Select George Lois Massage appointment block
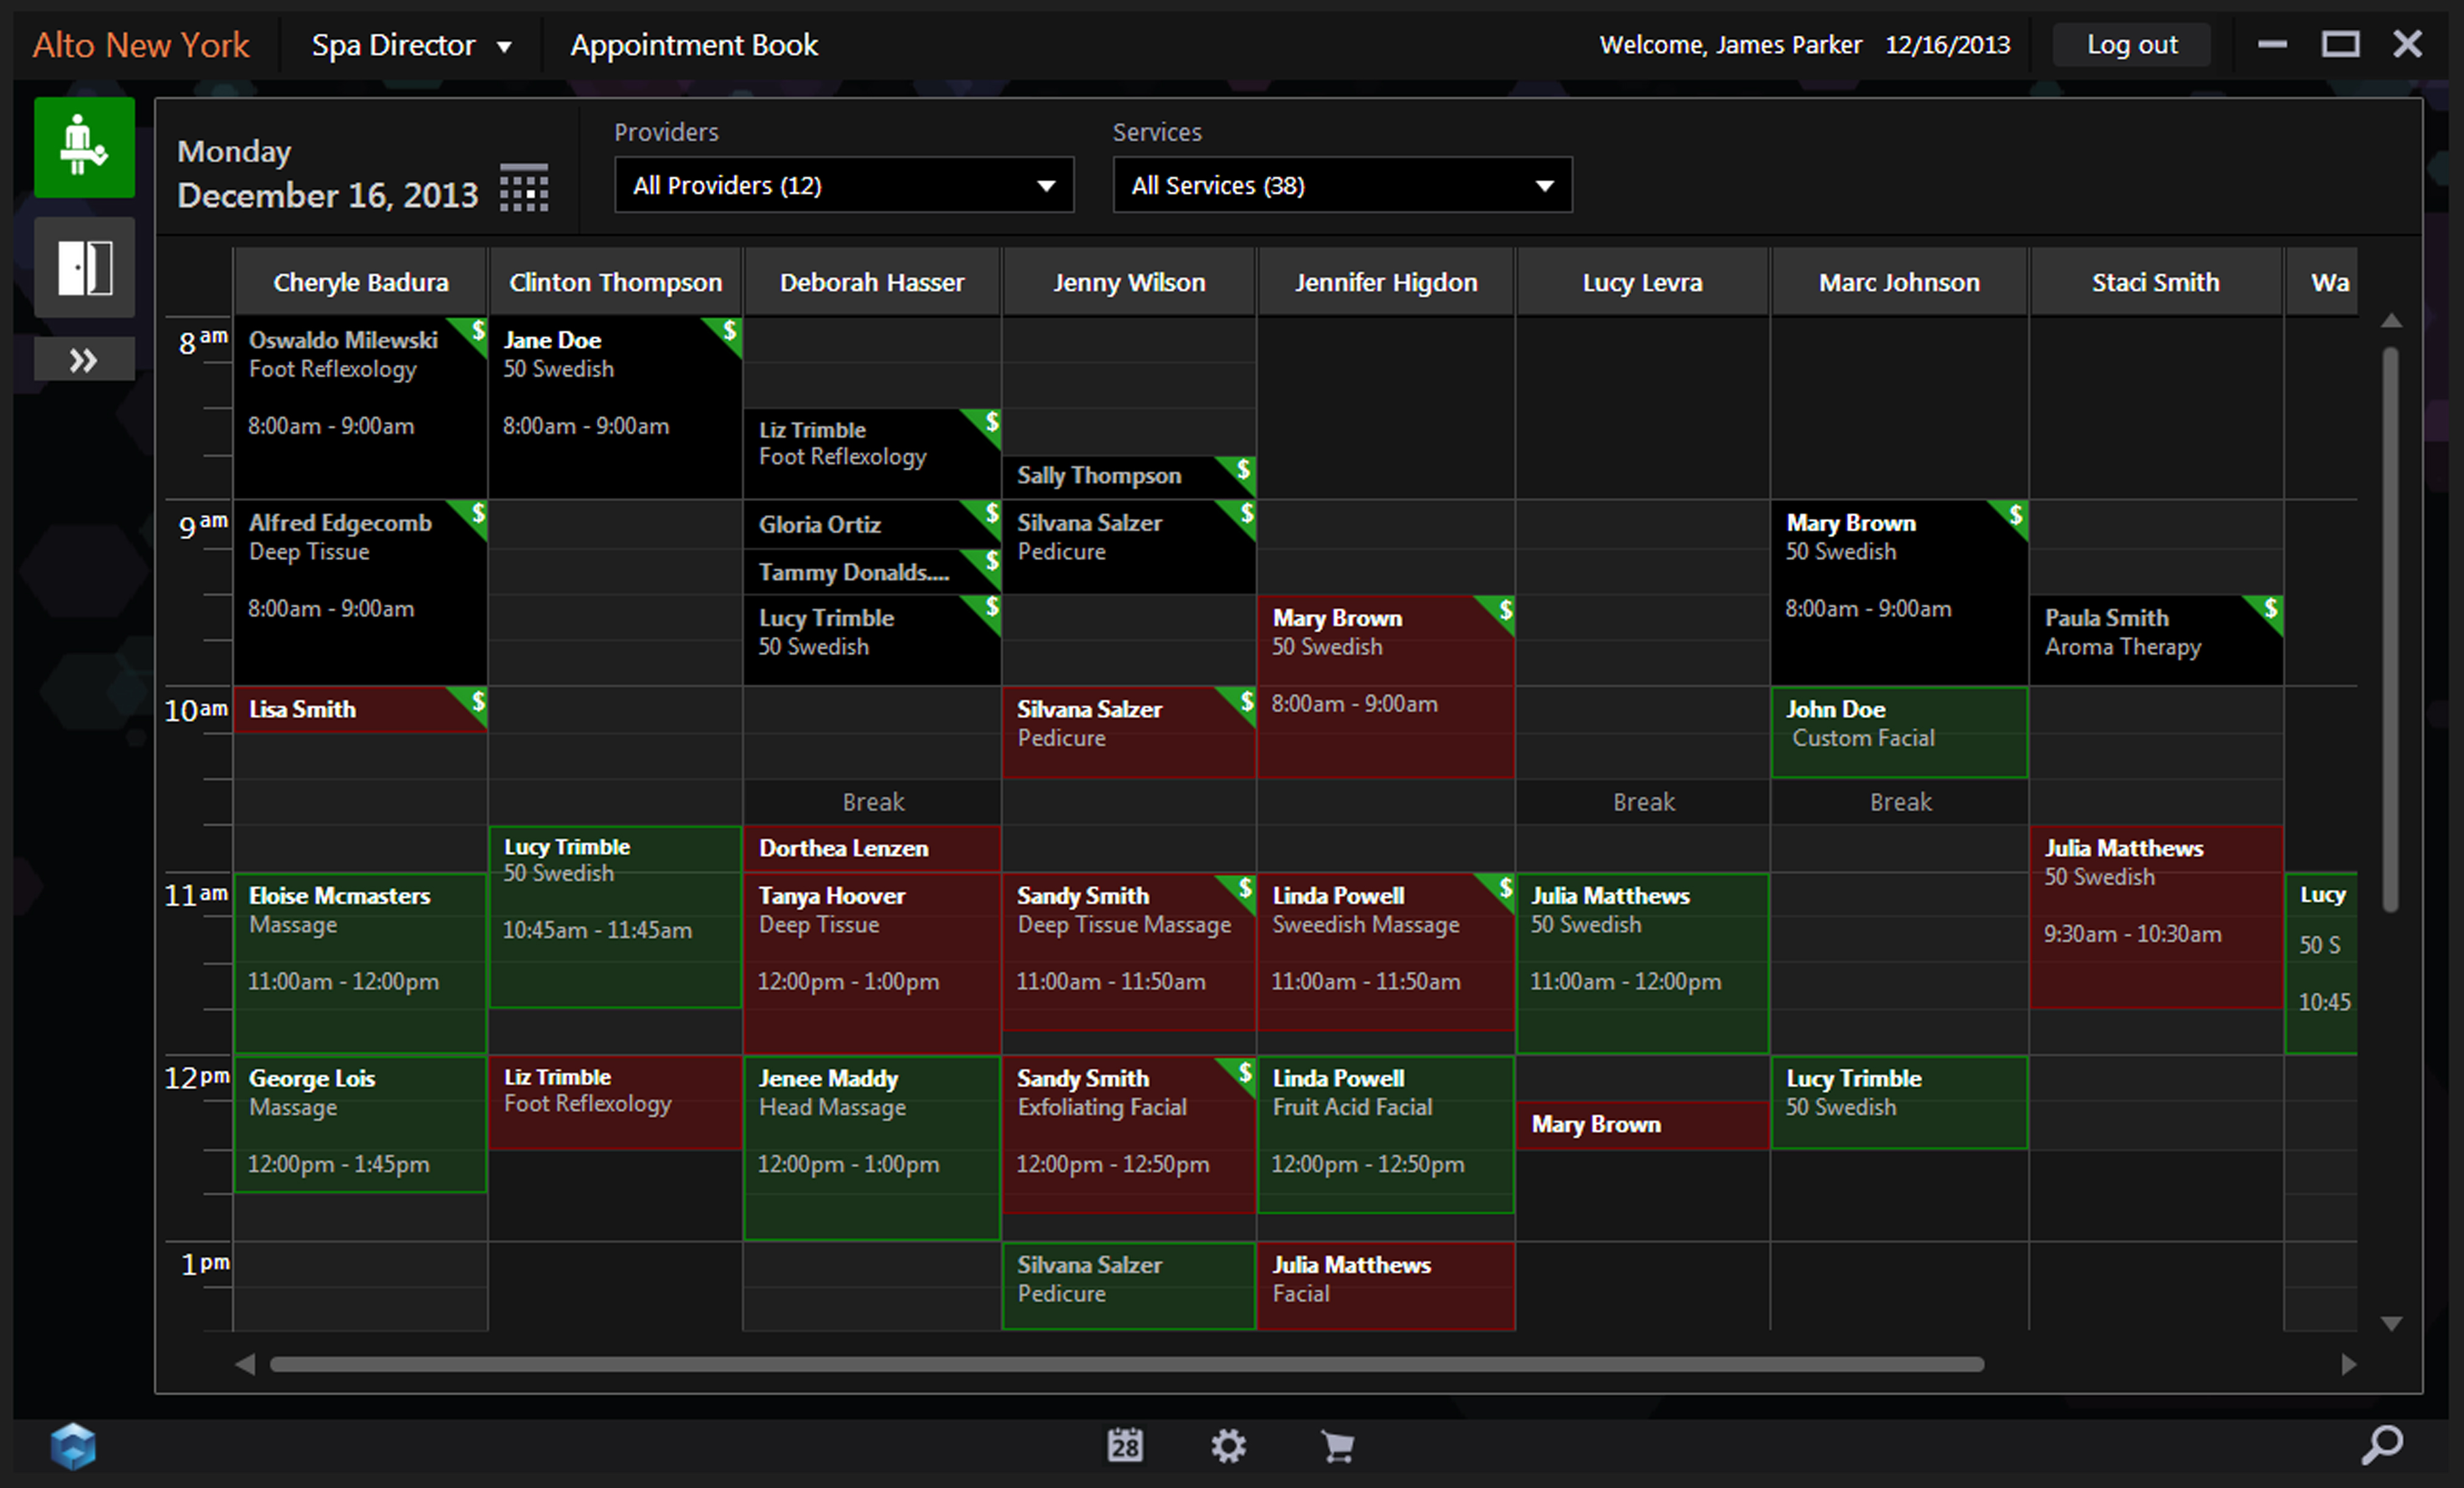Screen dimensions: 2464x1488 (x=360, y=1124)
